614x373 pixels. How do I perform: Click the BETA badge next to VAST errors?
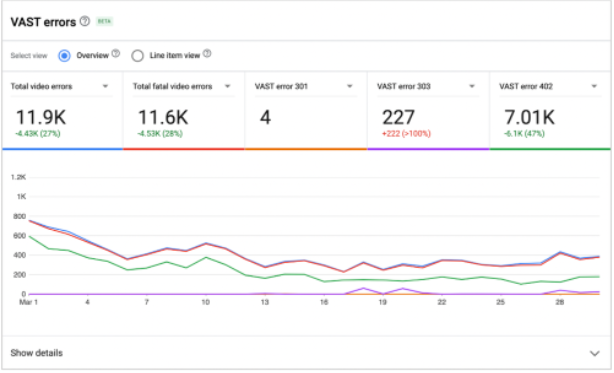(104, 21)
